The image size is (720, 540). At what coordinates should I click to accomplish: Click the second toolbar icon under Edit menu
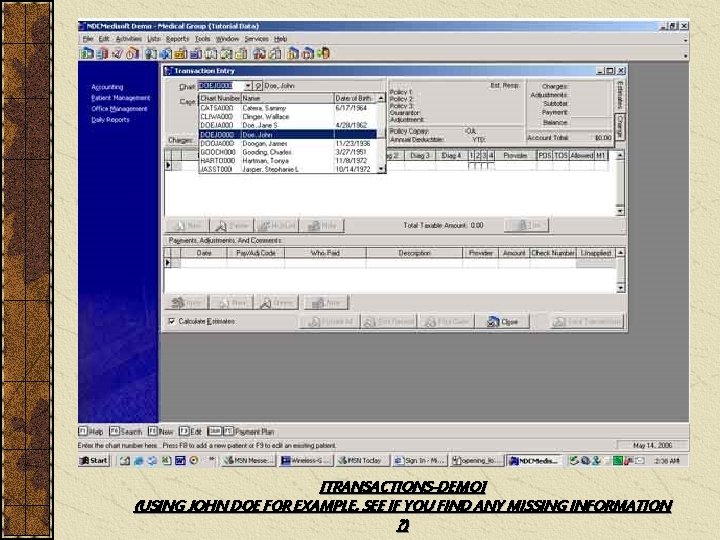[x=101, y=54]
